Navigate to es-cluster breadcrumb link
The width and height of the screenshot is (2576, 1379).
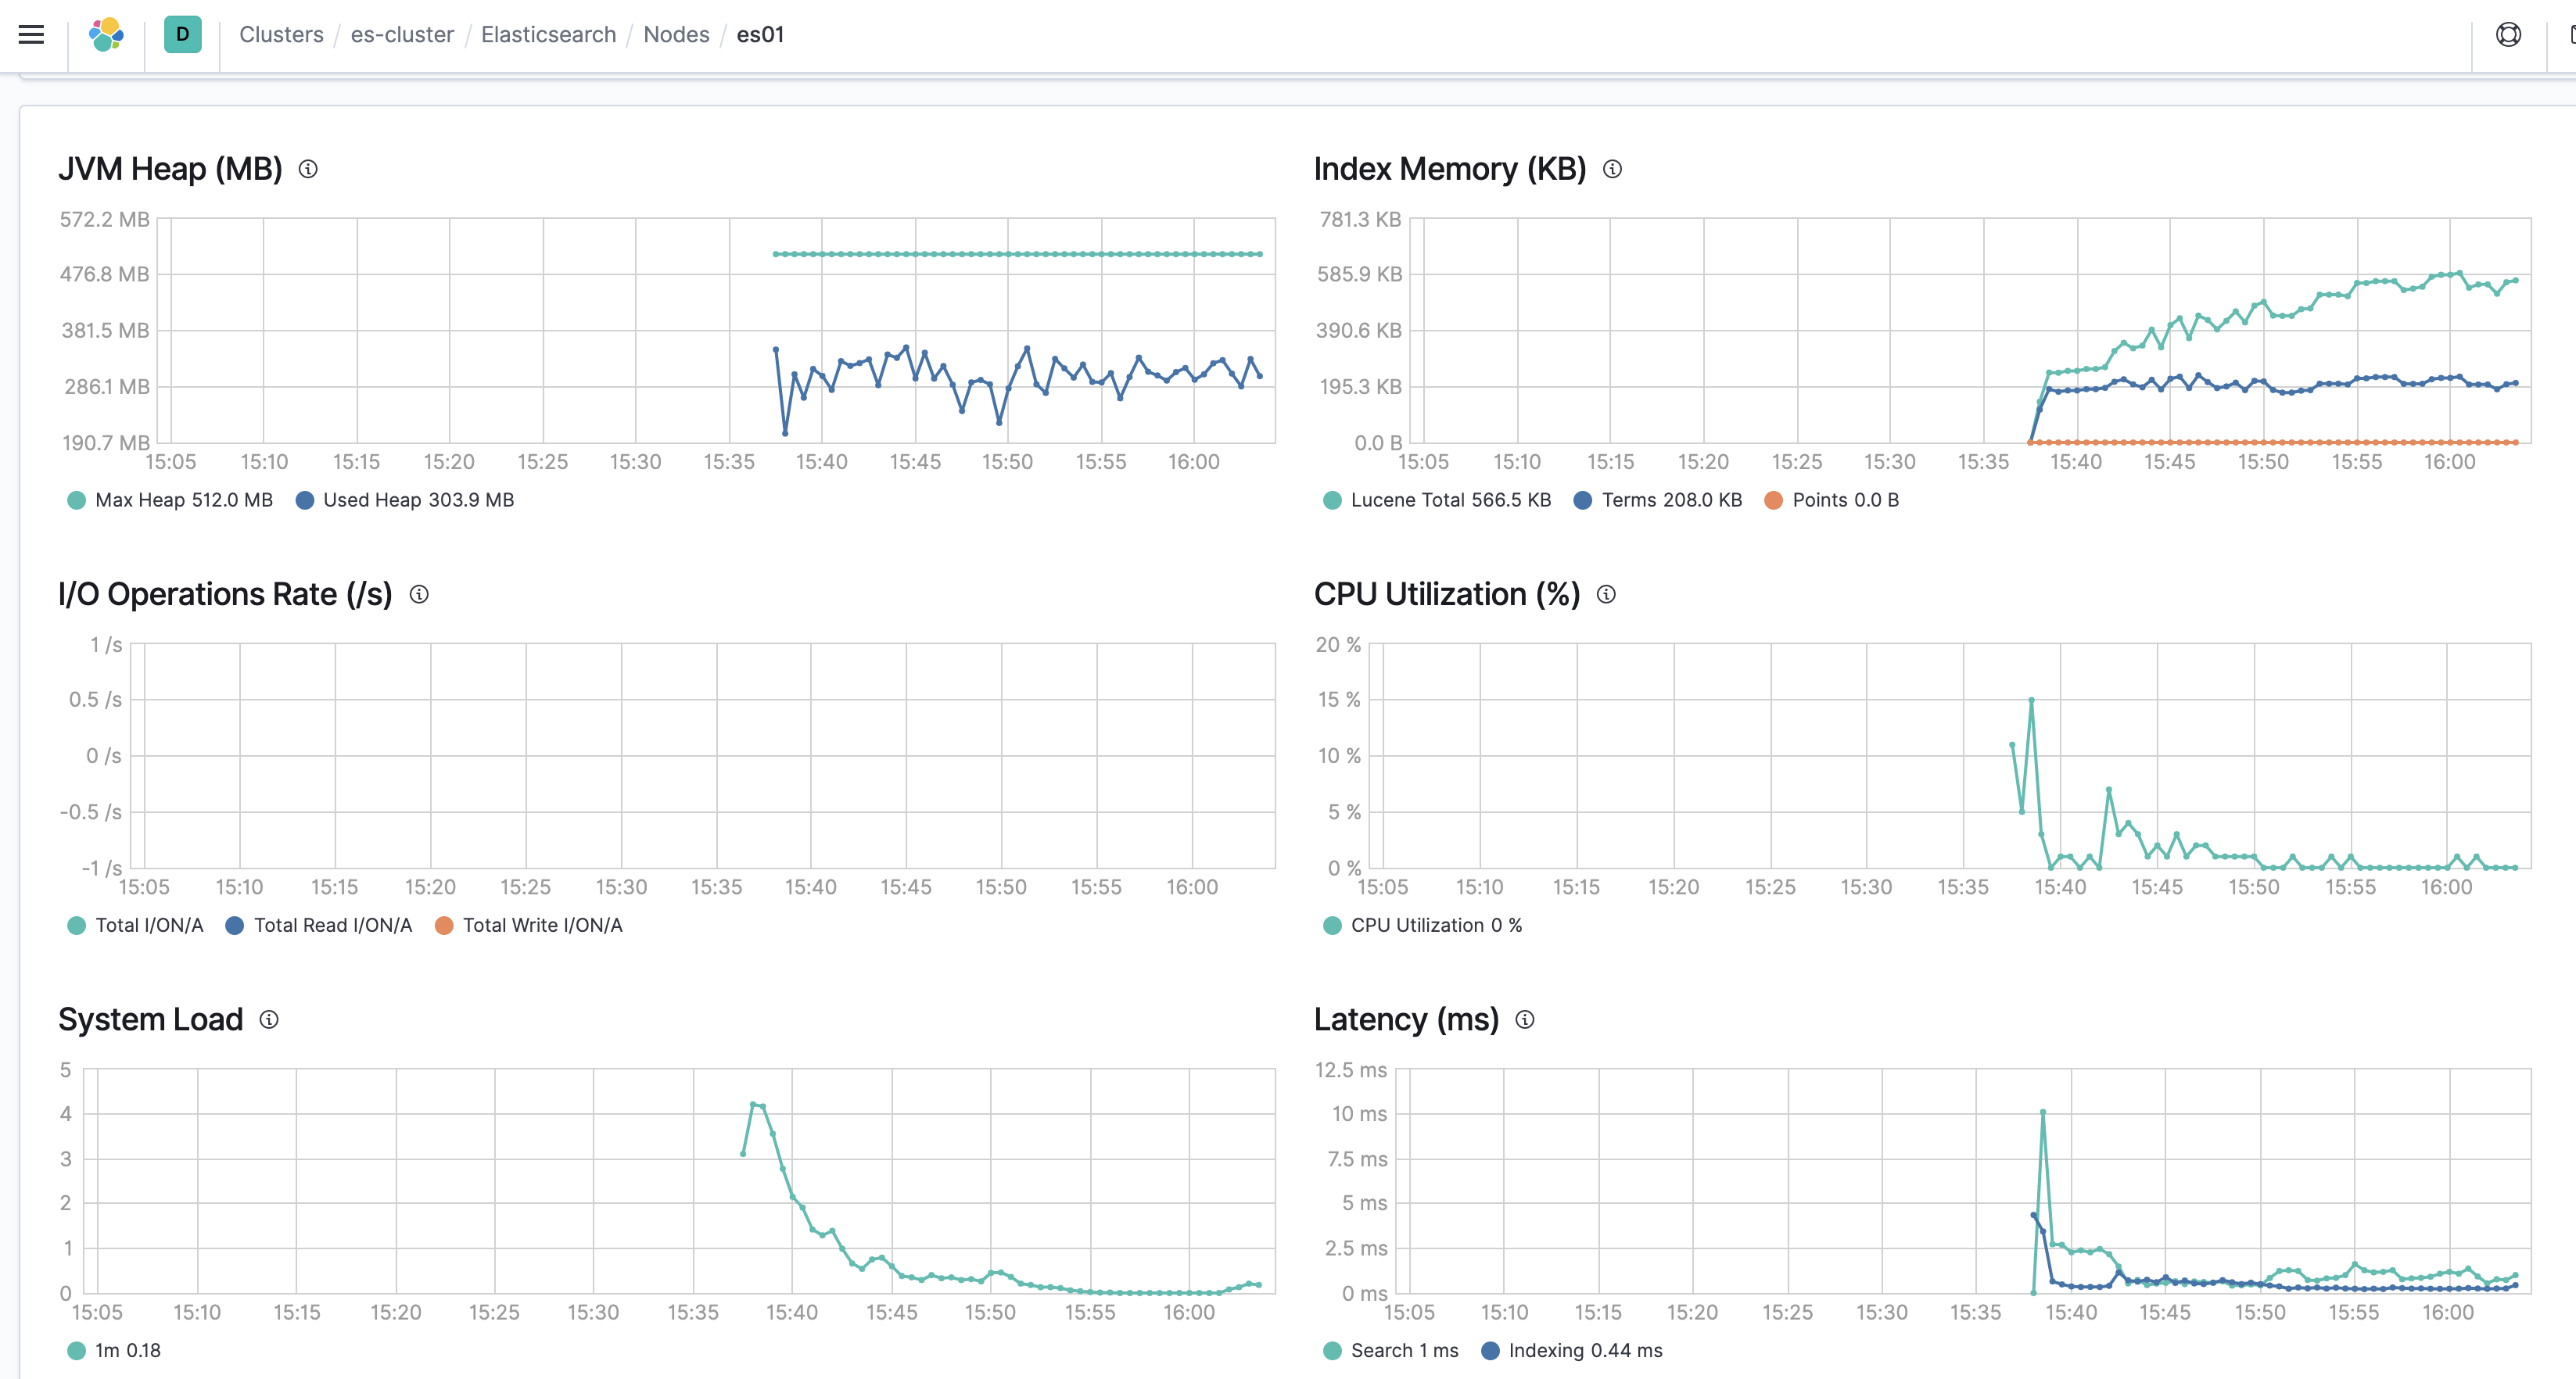click(x=402, y=35)
